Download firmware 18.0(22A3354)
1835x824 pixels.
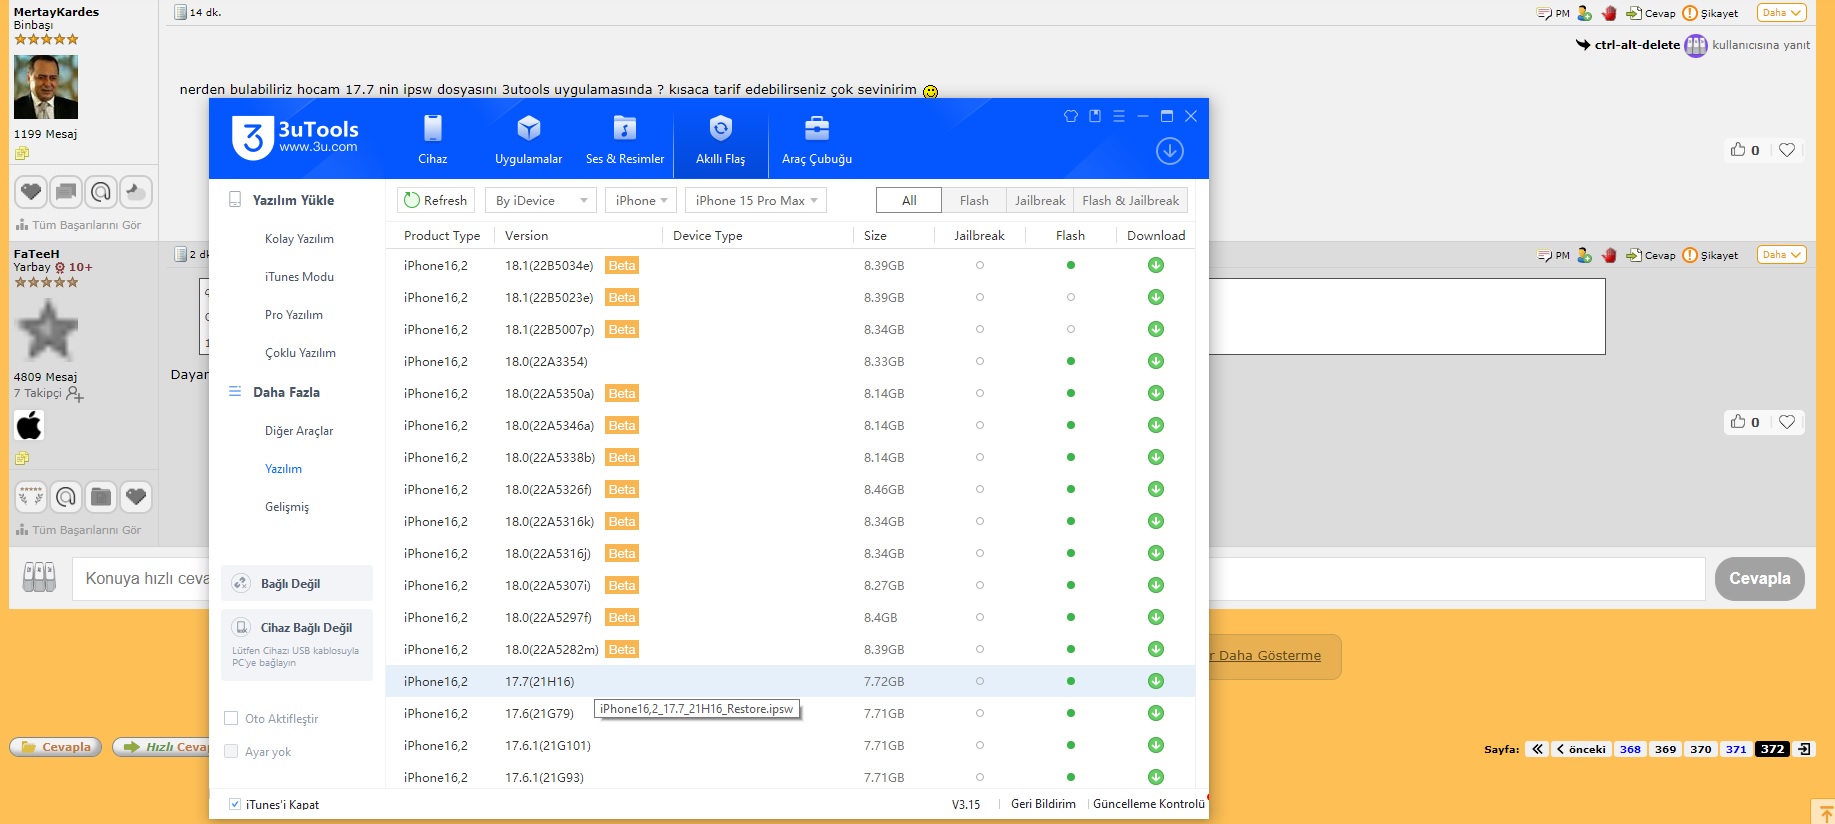pyautogui.click(x=1156, y=361)
